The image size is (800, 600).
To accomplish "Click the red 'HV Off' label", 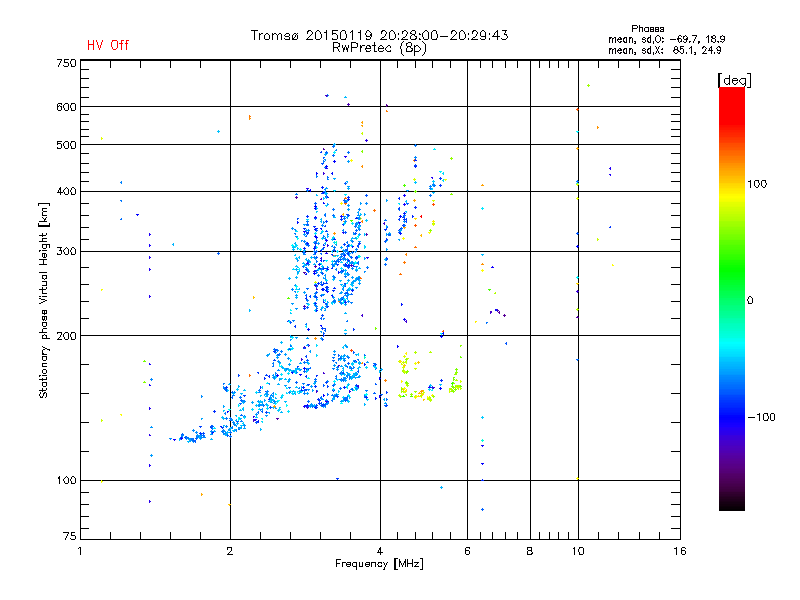I will (x=108, y=45).
